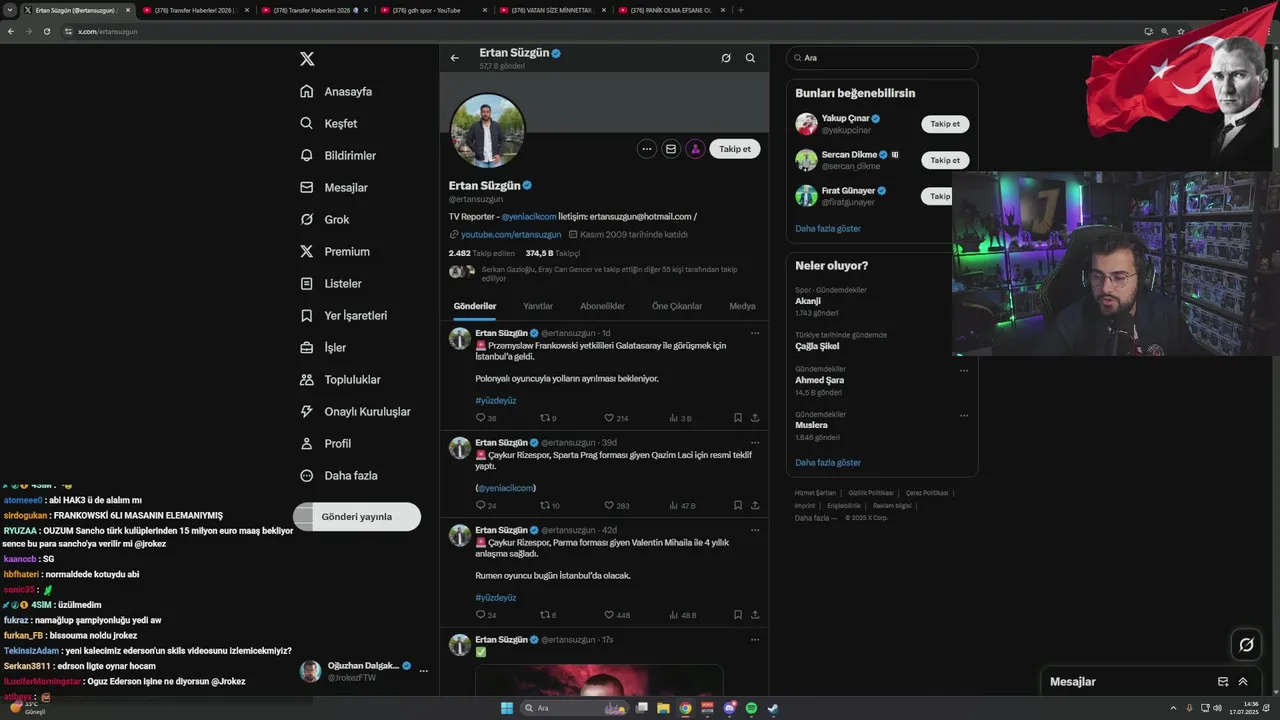
Task: Open İşler in the sidebar
Action: [x=323, y=347]
